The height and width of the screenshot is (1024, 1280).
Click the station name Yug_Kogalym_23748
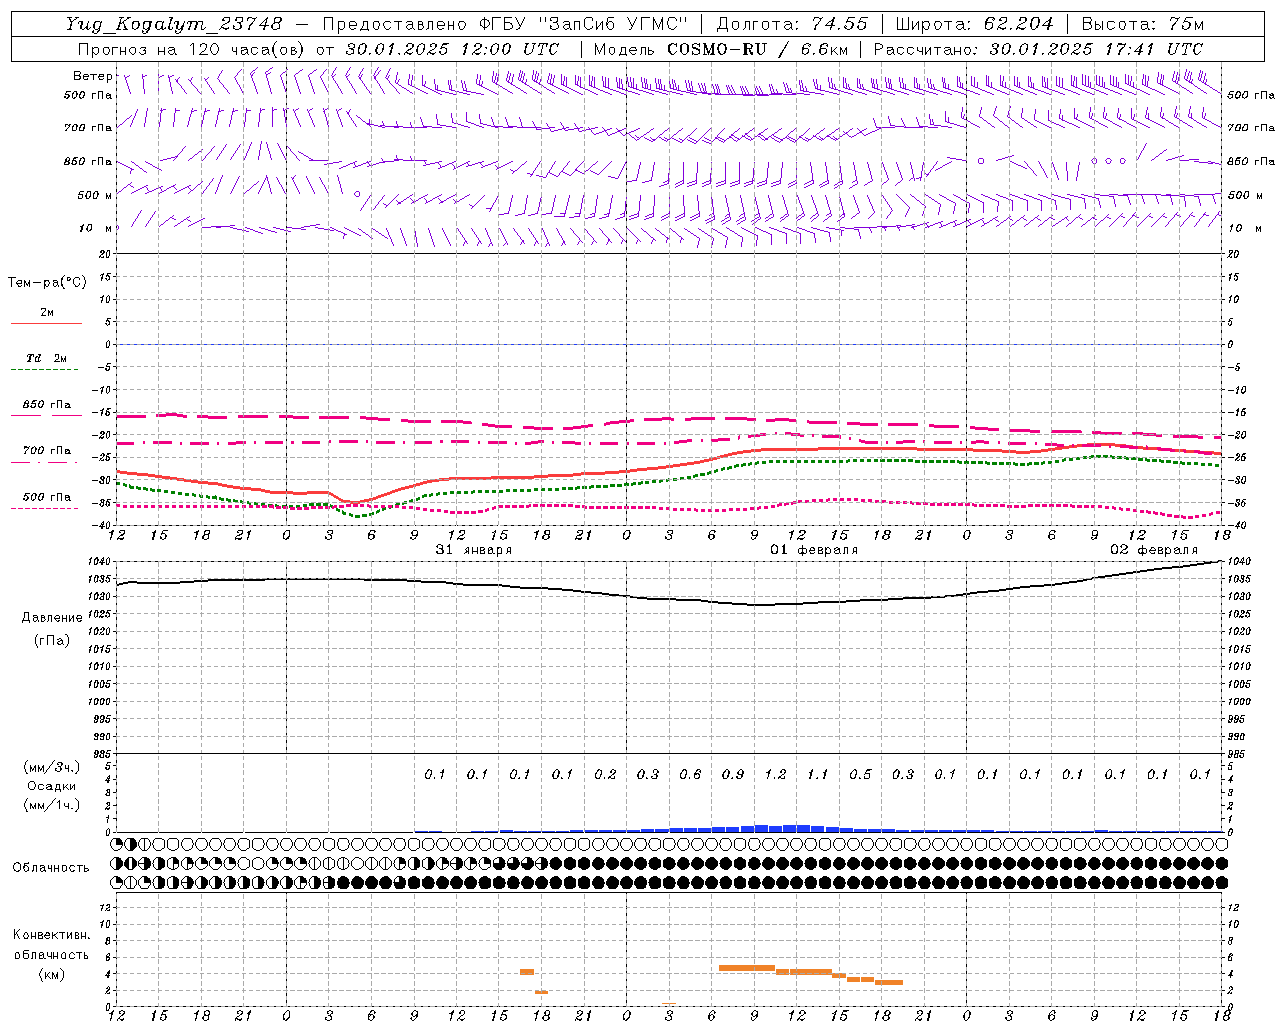tap(174, 24)
